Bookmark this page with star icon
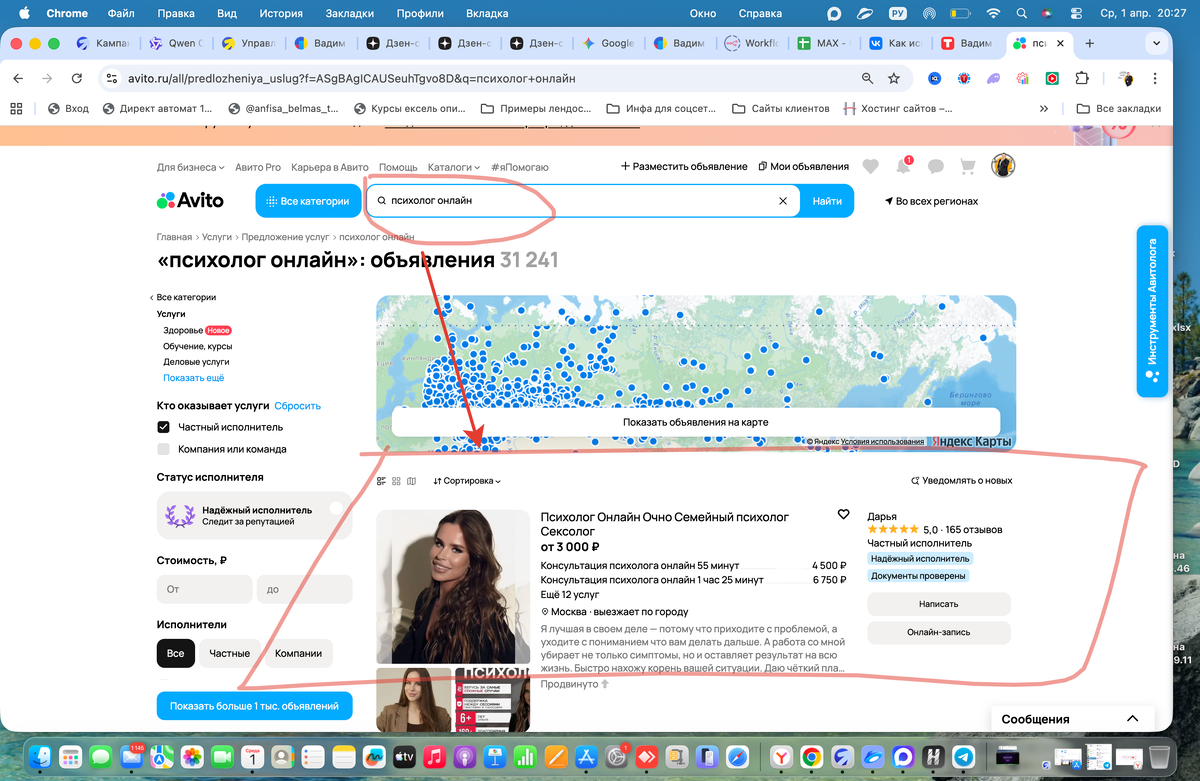Viewport: 1200px width, 781px height. pos(894,78)
